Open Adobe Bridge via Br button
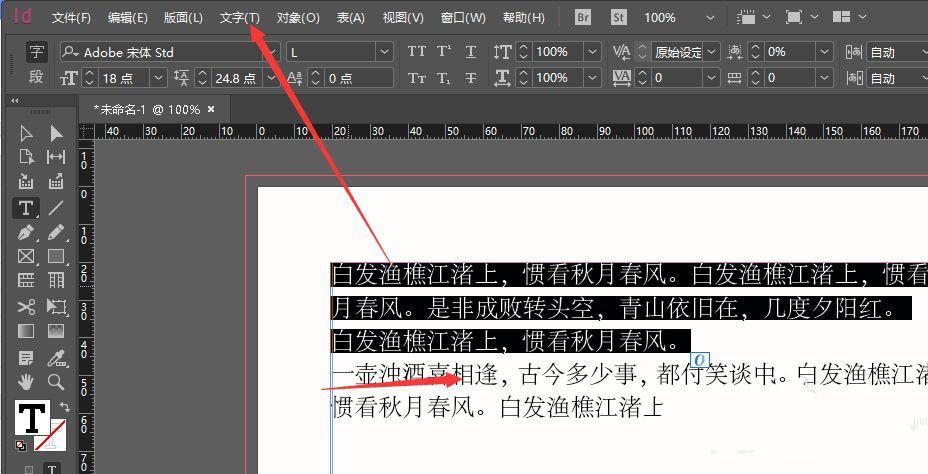The width and height of the screenshot is (928, 474). (x=583, y=17)
